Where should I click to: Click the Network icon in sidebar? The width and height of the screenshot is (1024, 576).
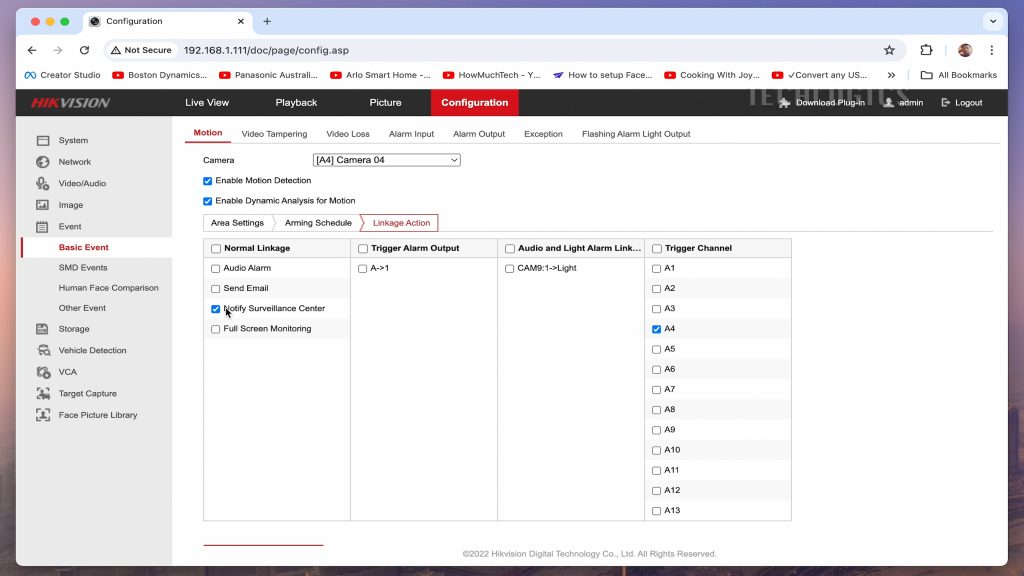(43, 162)
